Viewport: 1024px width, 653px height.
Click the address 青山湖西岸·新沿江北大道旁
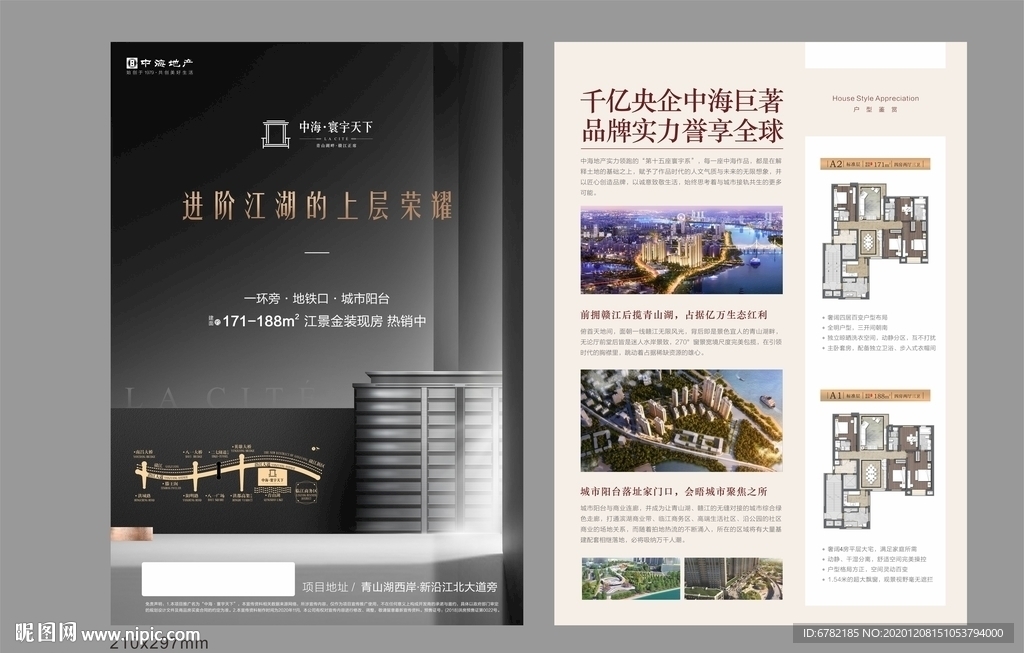coord(429,587)
